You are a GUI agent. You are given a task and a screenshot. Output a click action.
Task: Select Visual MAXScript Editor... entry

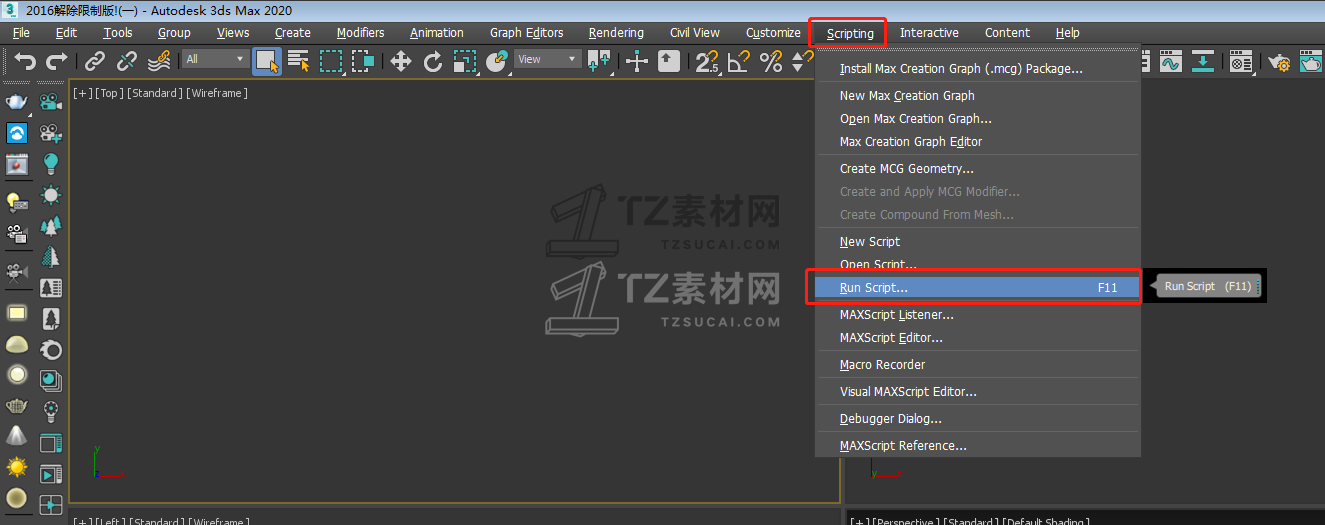pos(908,392)
